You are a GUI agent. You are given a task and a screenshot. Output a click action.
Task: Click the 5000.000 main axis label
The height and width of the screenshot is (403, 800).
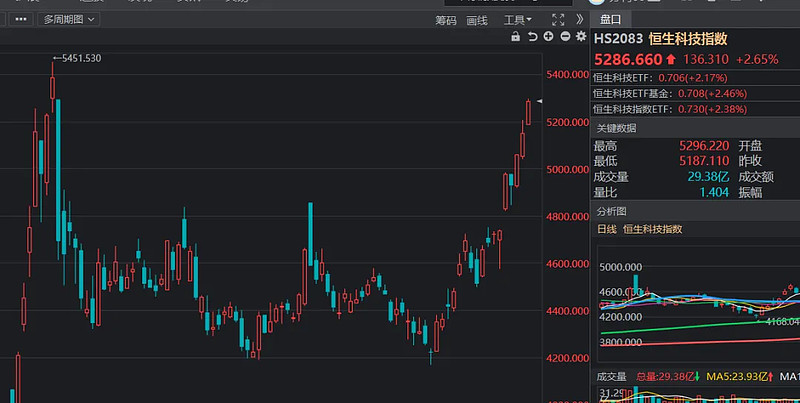pyautogui.click(x=567, y=169)
